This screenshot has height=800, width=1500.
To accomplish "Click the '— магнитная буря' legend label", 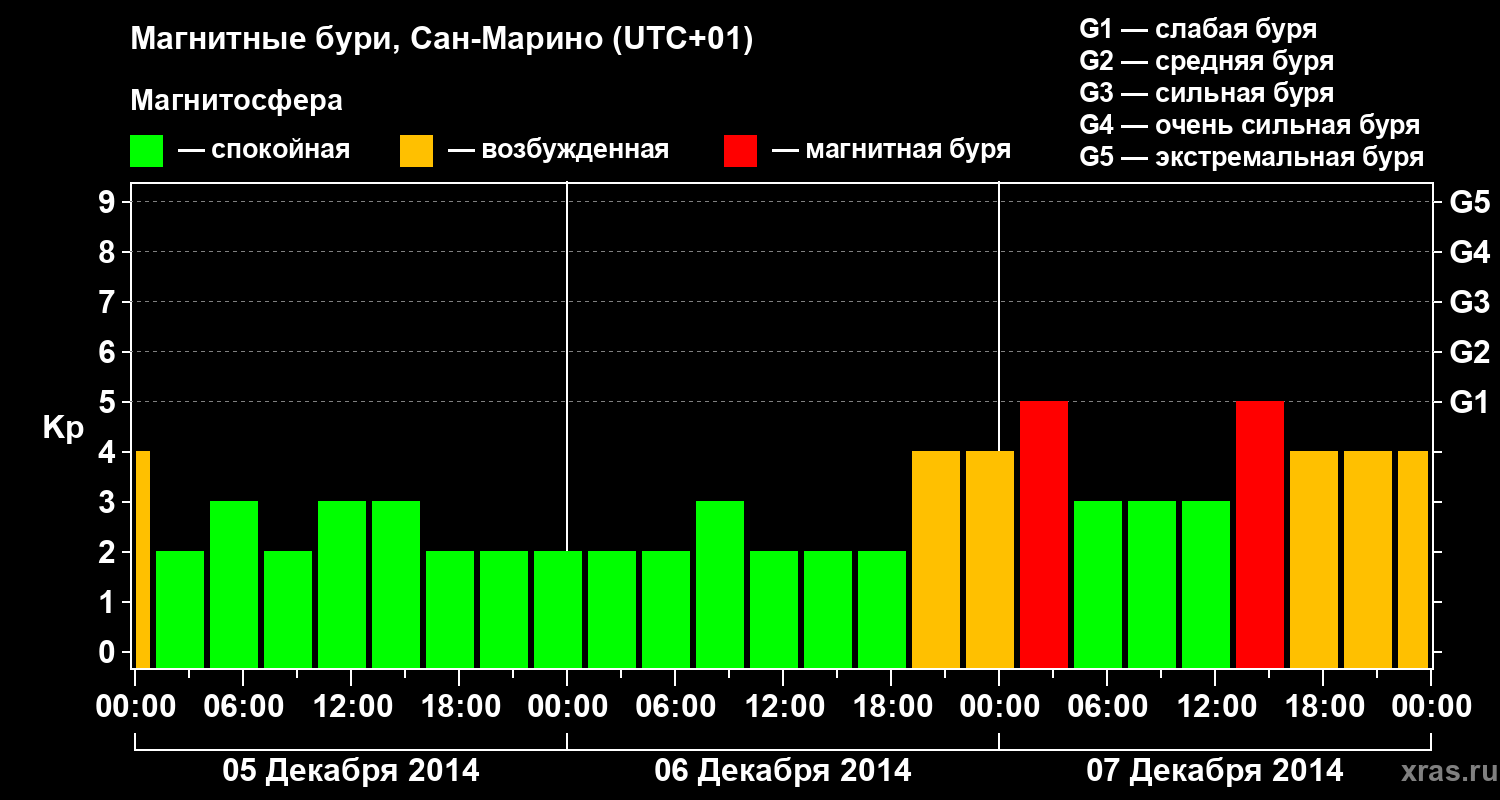I will click(892, 150).
